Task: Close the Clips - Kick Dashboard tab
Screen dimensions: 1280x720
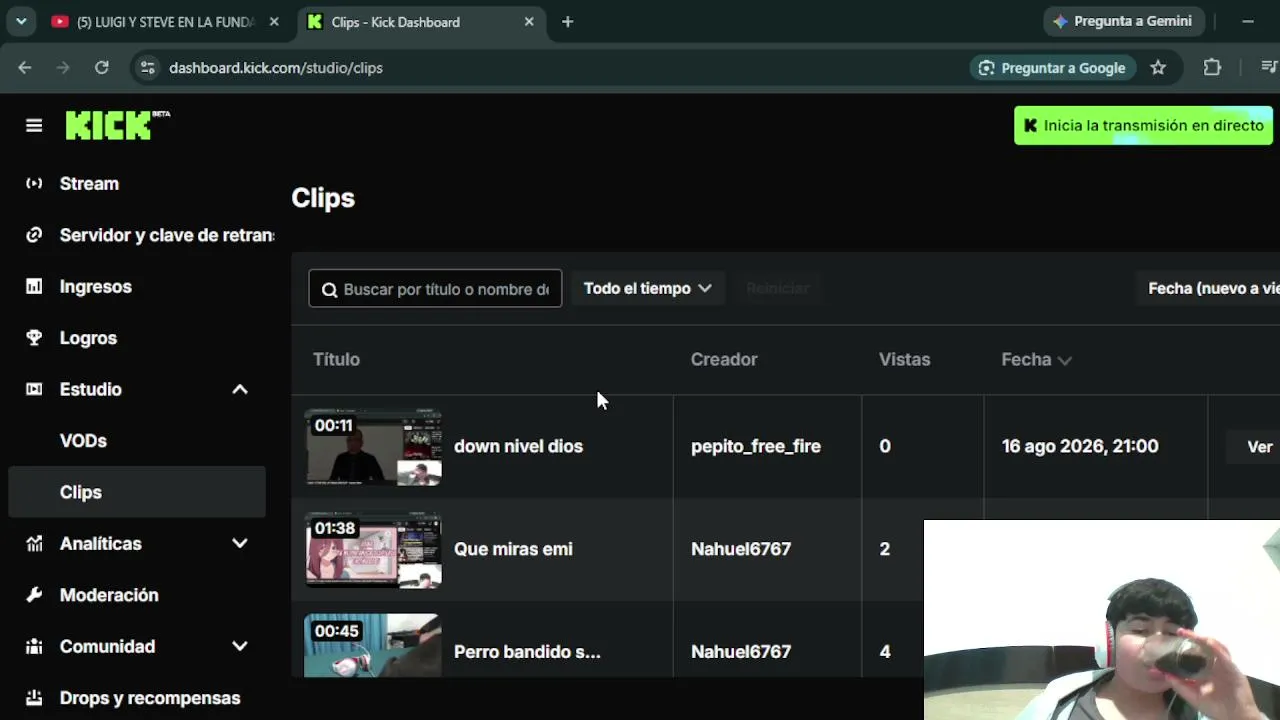Action: coord(529,21)
